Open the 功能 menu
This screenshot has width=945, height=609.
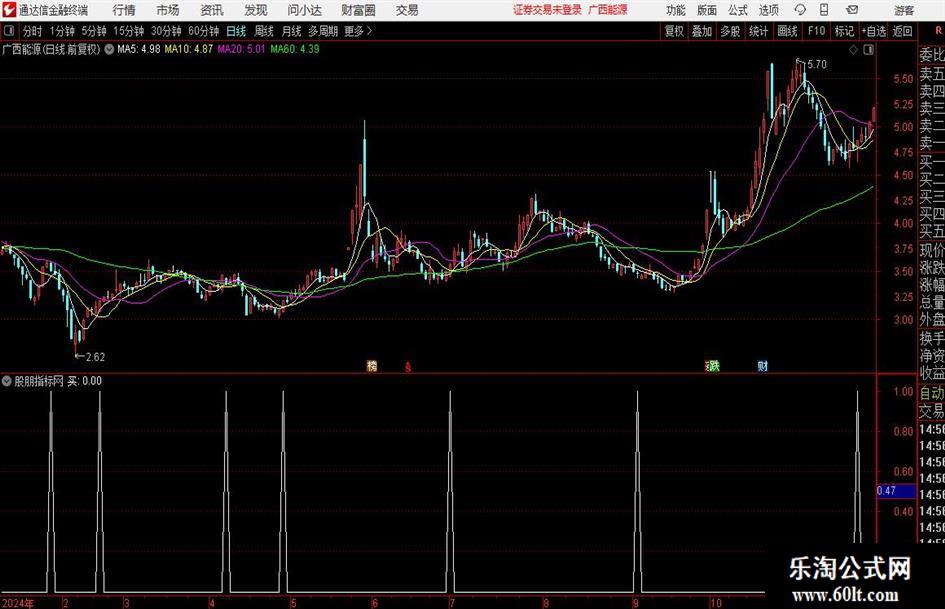[676, 10]
